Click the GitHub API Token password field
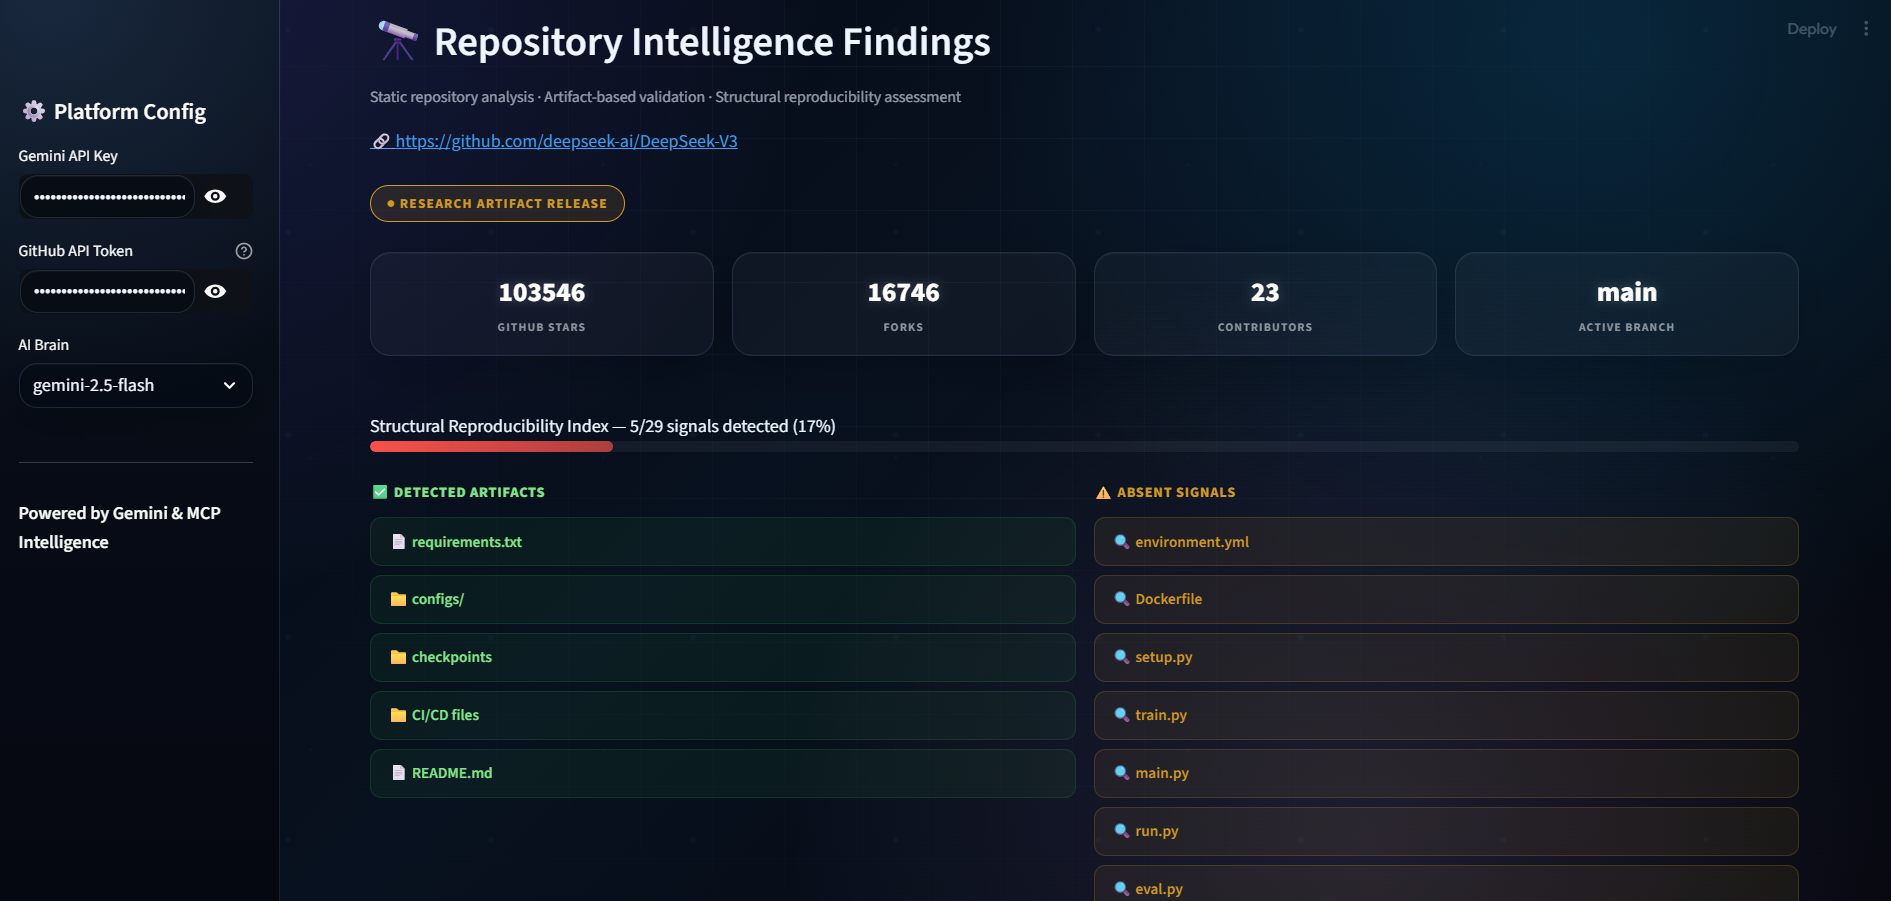 108,291
